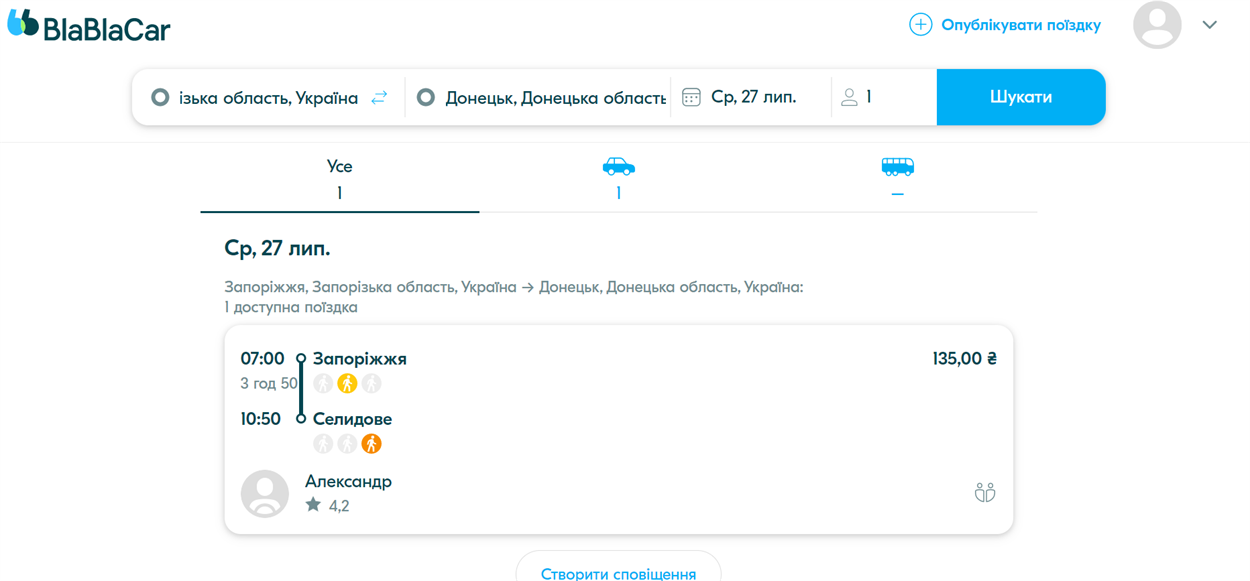Click driver name Александр

348,481
